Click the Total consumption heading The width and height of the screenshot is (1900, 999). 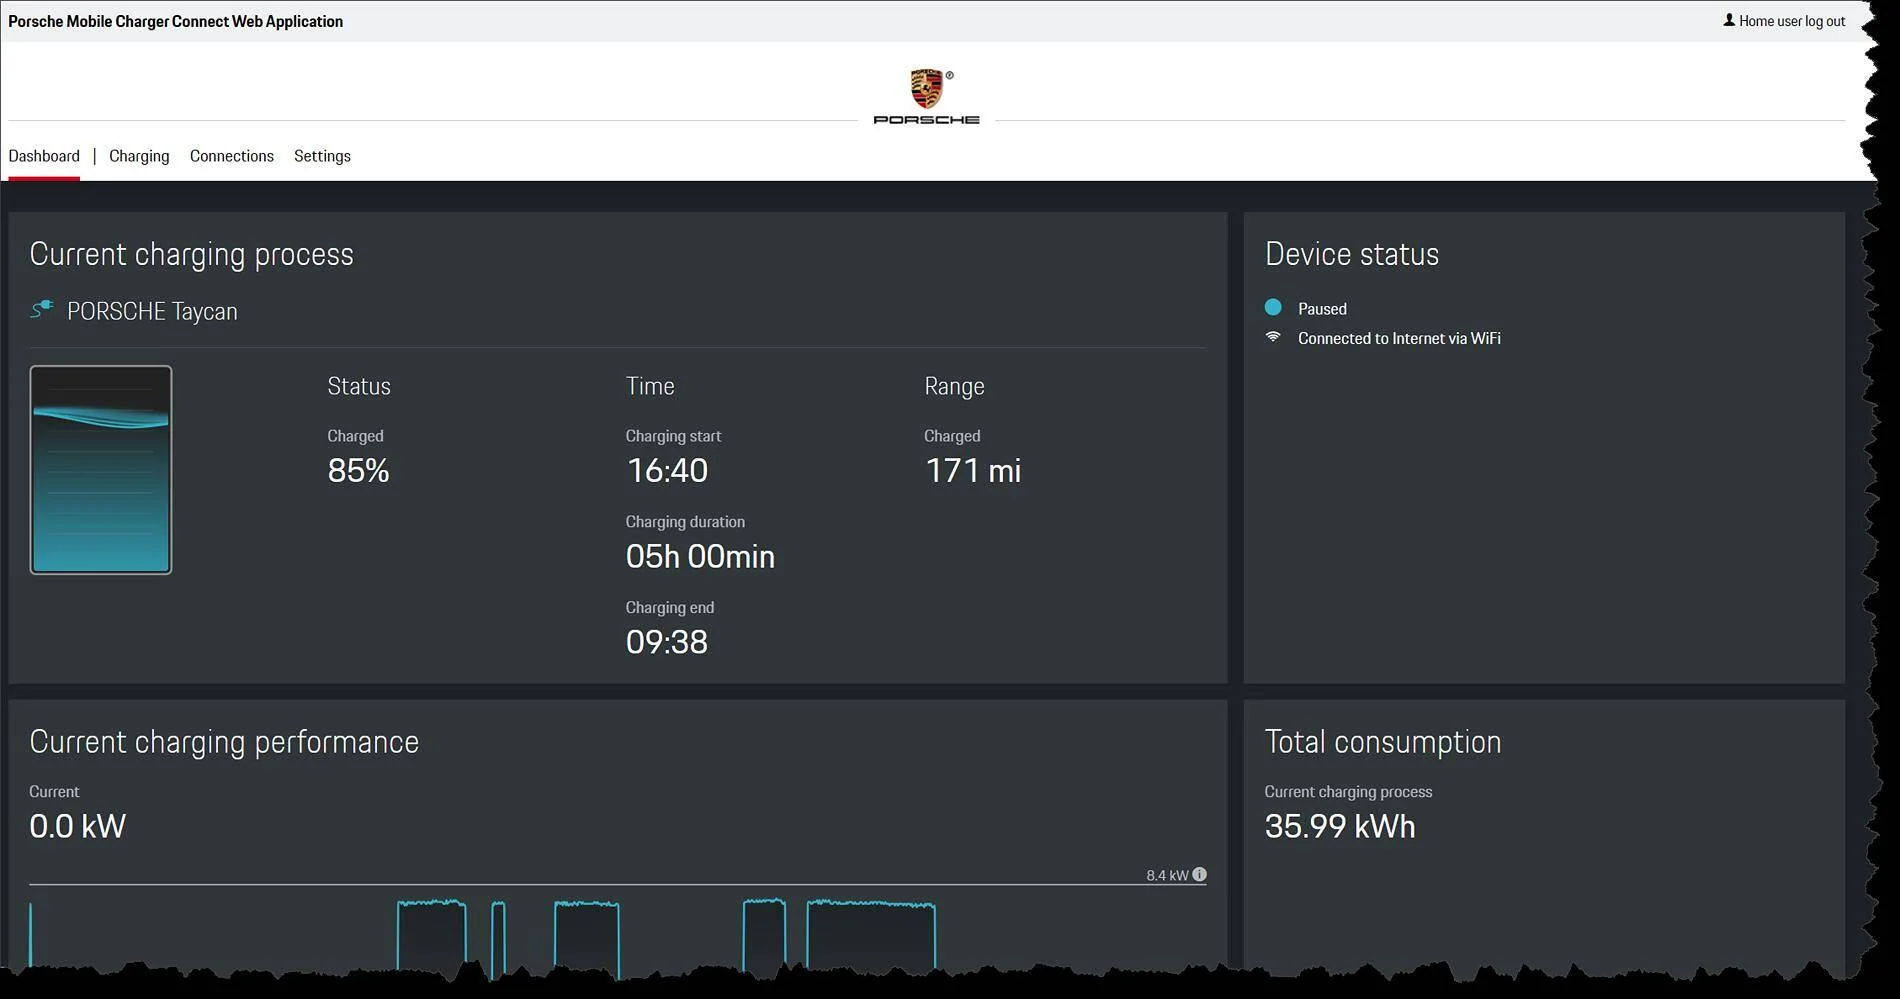tap(1383, 742)
